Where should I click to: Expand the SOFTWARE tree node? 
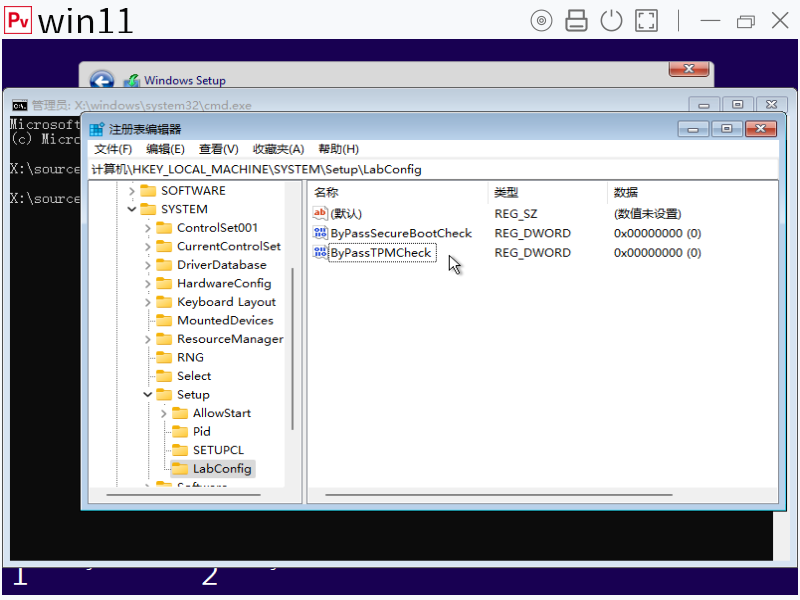point(132,191)
